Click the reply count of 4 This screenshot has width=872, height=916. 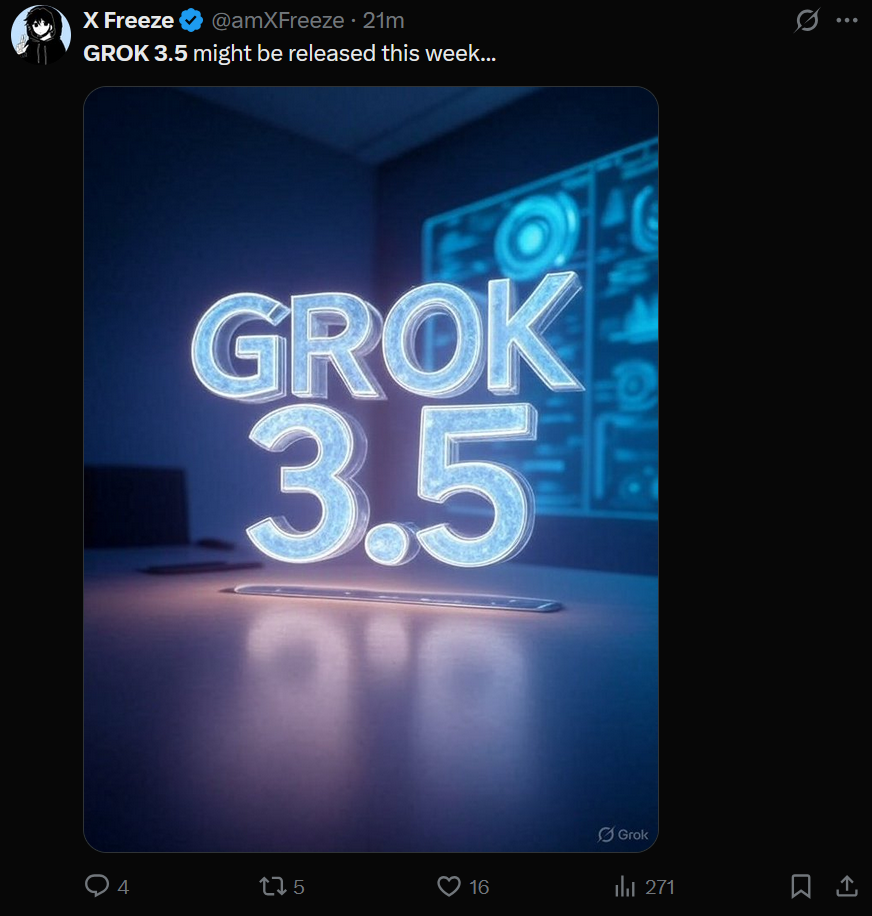pyautogui.click(x=123, y=887)
